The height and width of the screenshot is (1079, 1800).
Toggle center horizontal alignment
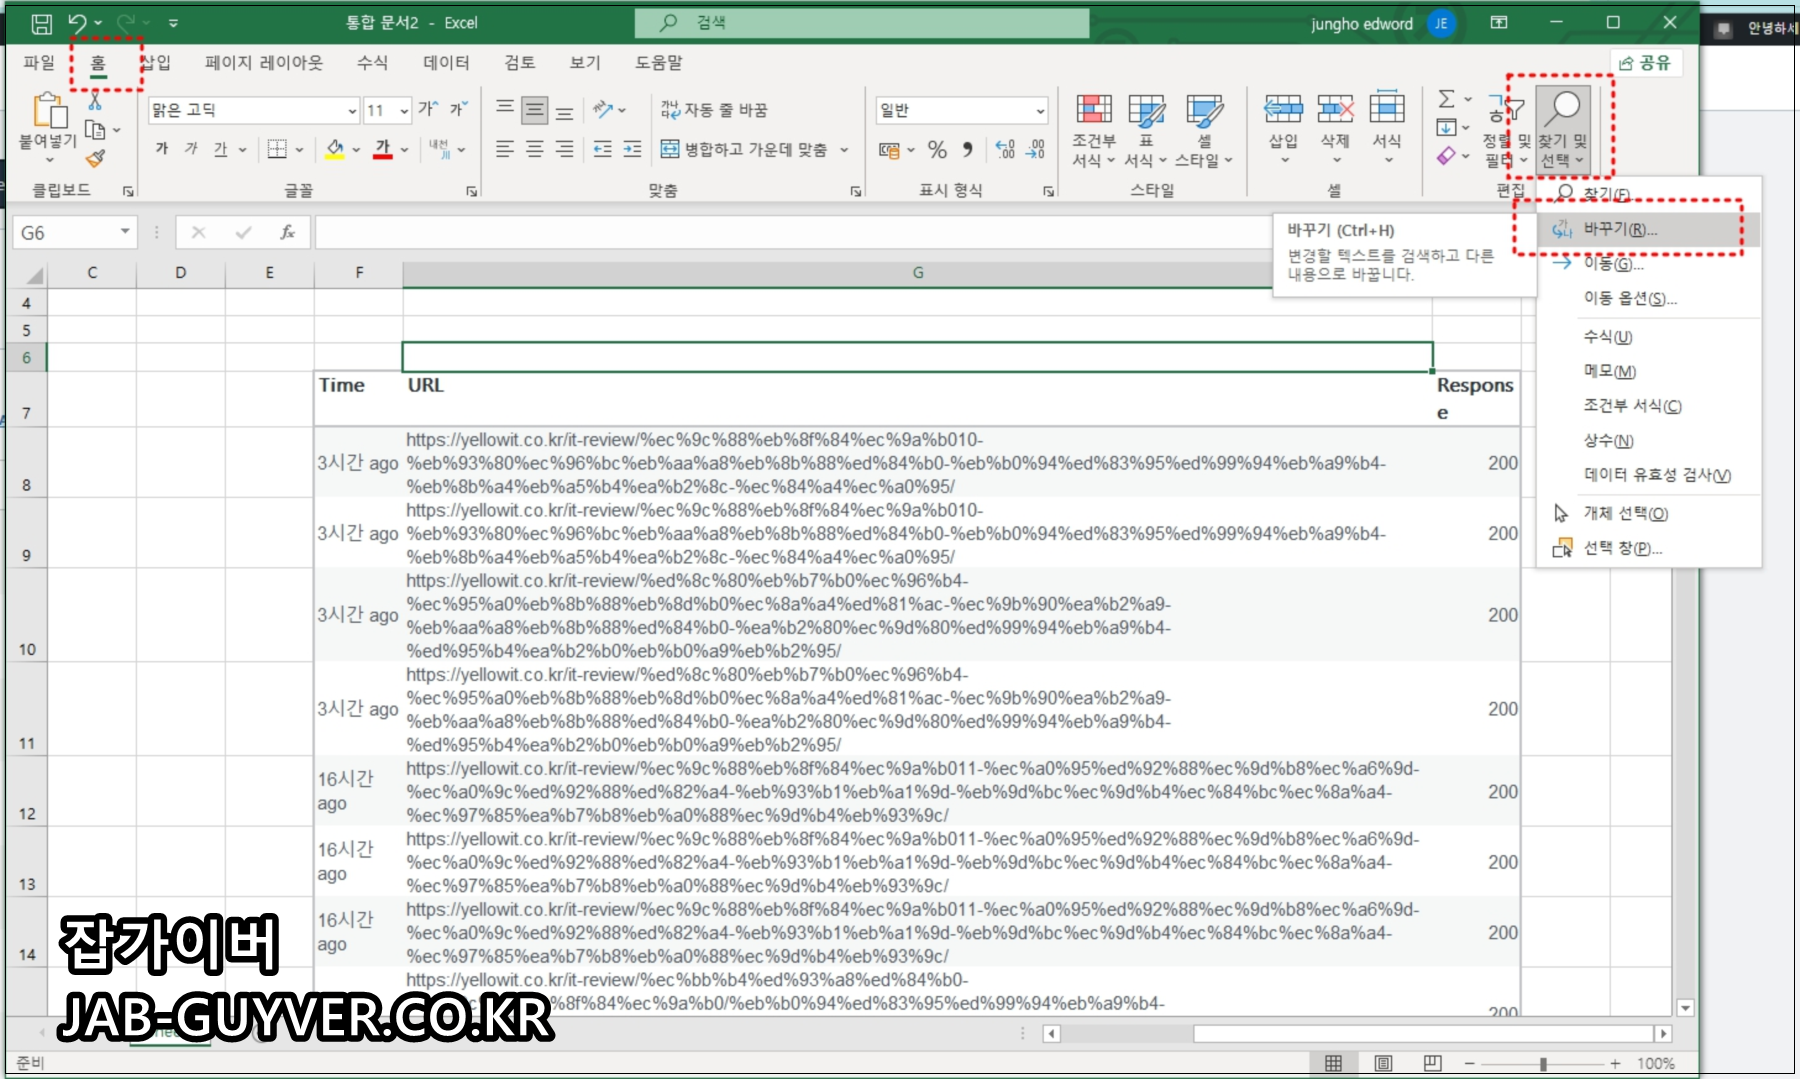[x=535, y=149]
